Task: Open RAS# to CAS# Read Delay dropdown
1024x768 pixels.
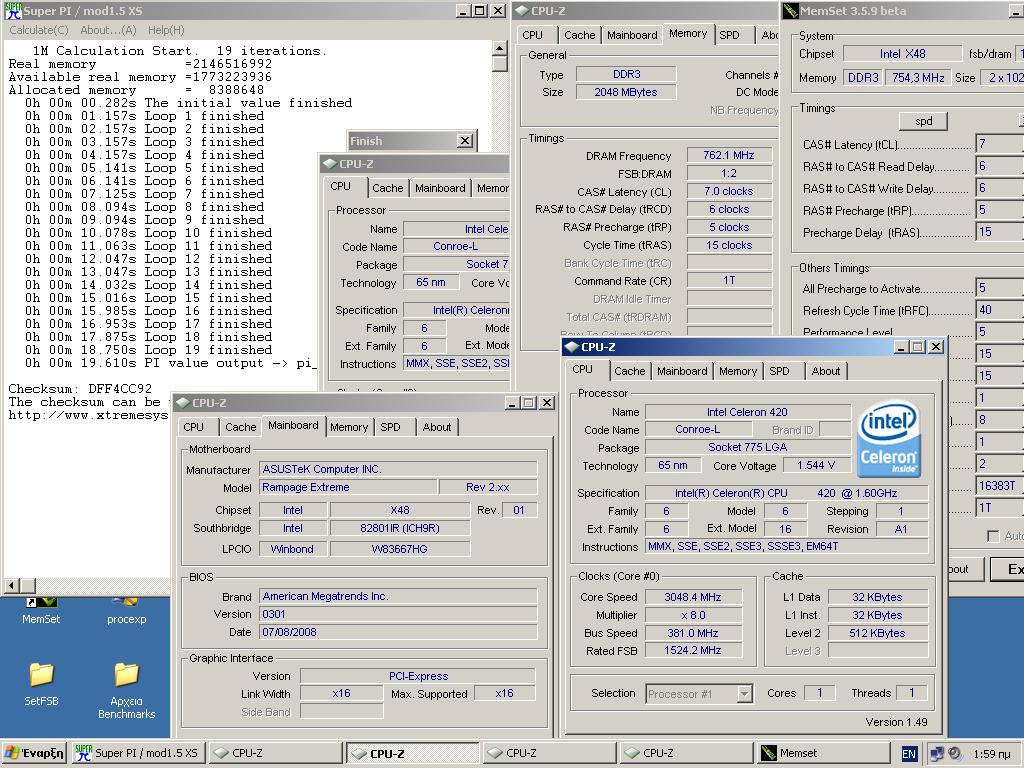Action: point(999,166)
